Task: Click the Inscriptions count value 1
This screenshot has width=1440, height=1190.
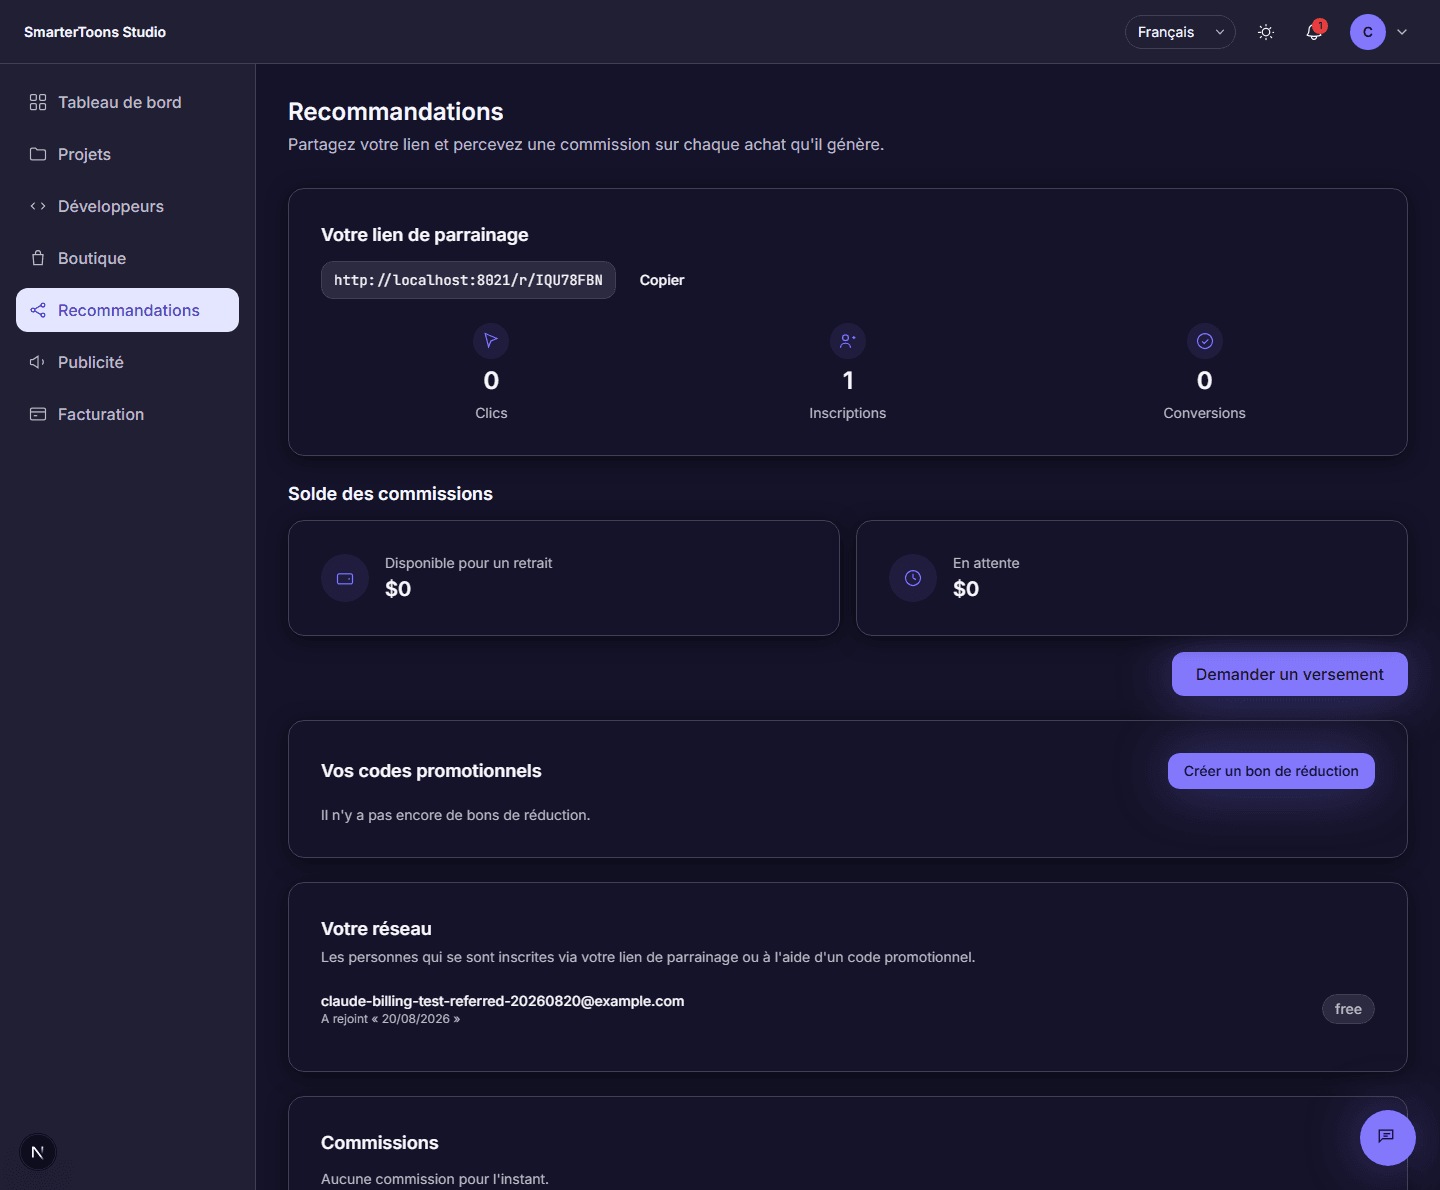Action: point(848,381)
